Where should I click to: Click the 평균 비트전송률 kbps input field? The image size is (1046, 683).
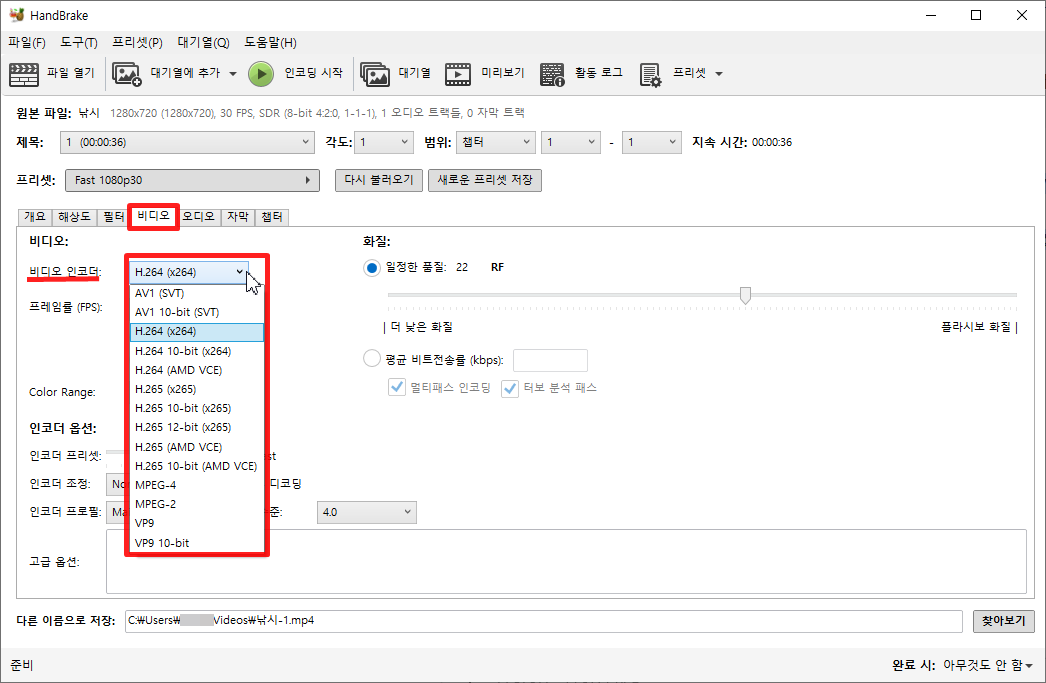point(550,360)
